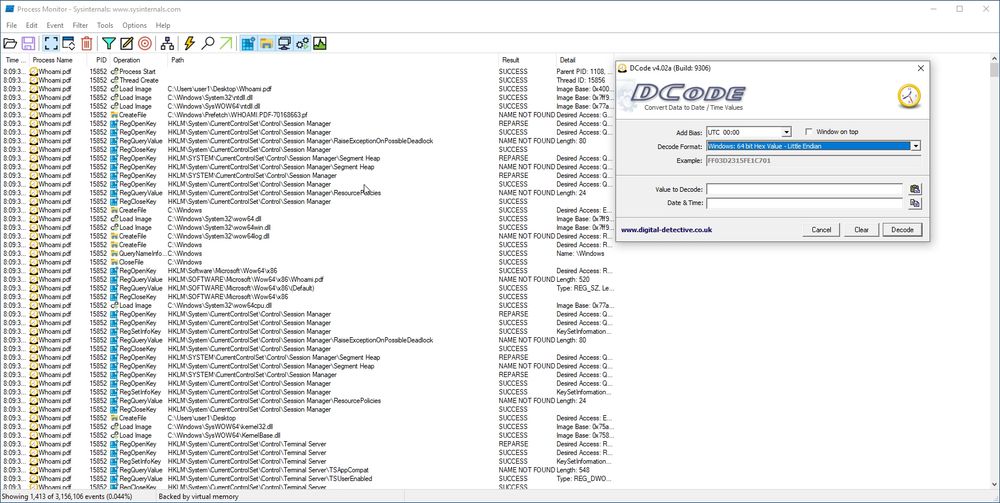Image resolution: width=1000 pixels, height=503 pixels.
Task: Toggle the Show Network Activity icon
Action: click(284, 43)
